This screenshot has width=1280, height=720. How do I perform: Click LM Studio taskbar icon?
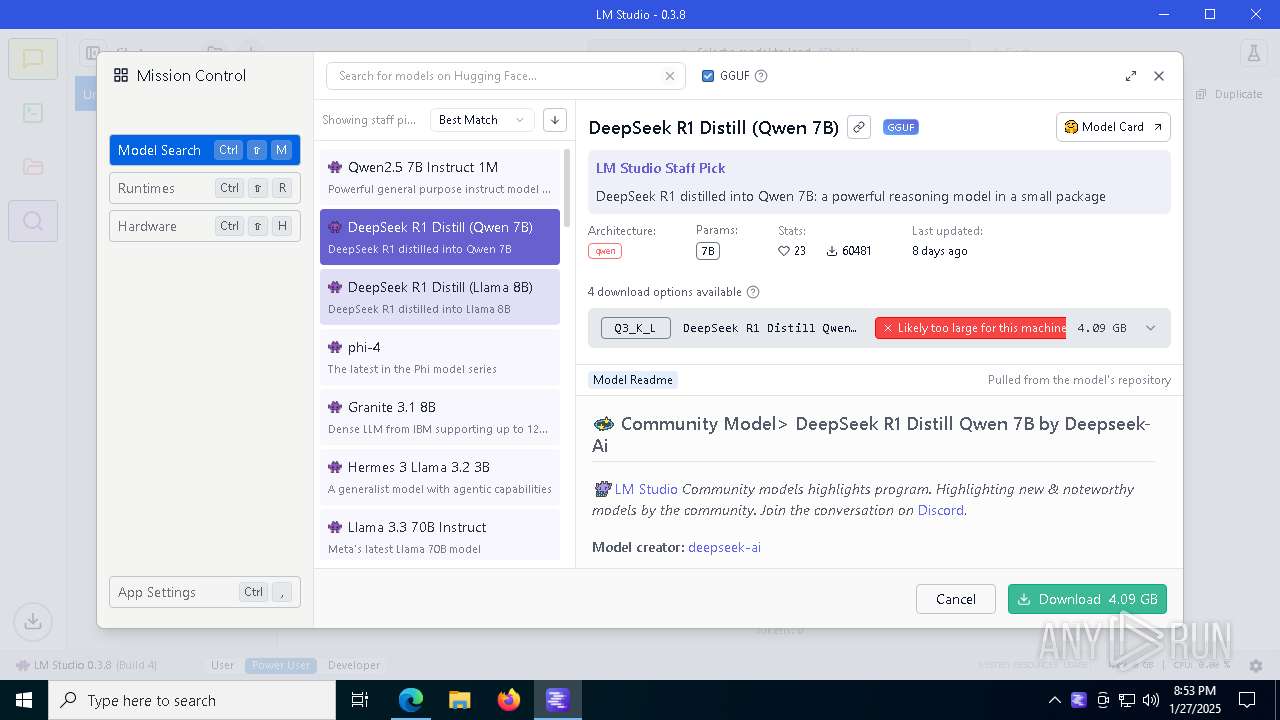pyautogui.click(x=557, y=700)
